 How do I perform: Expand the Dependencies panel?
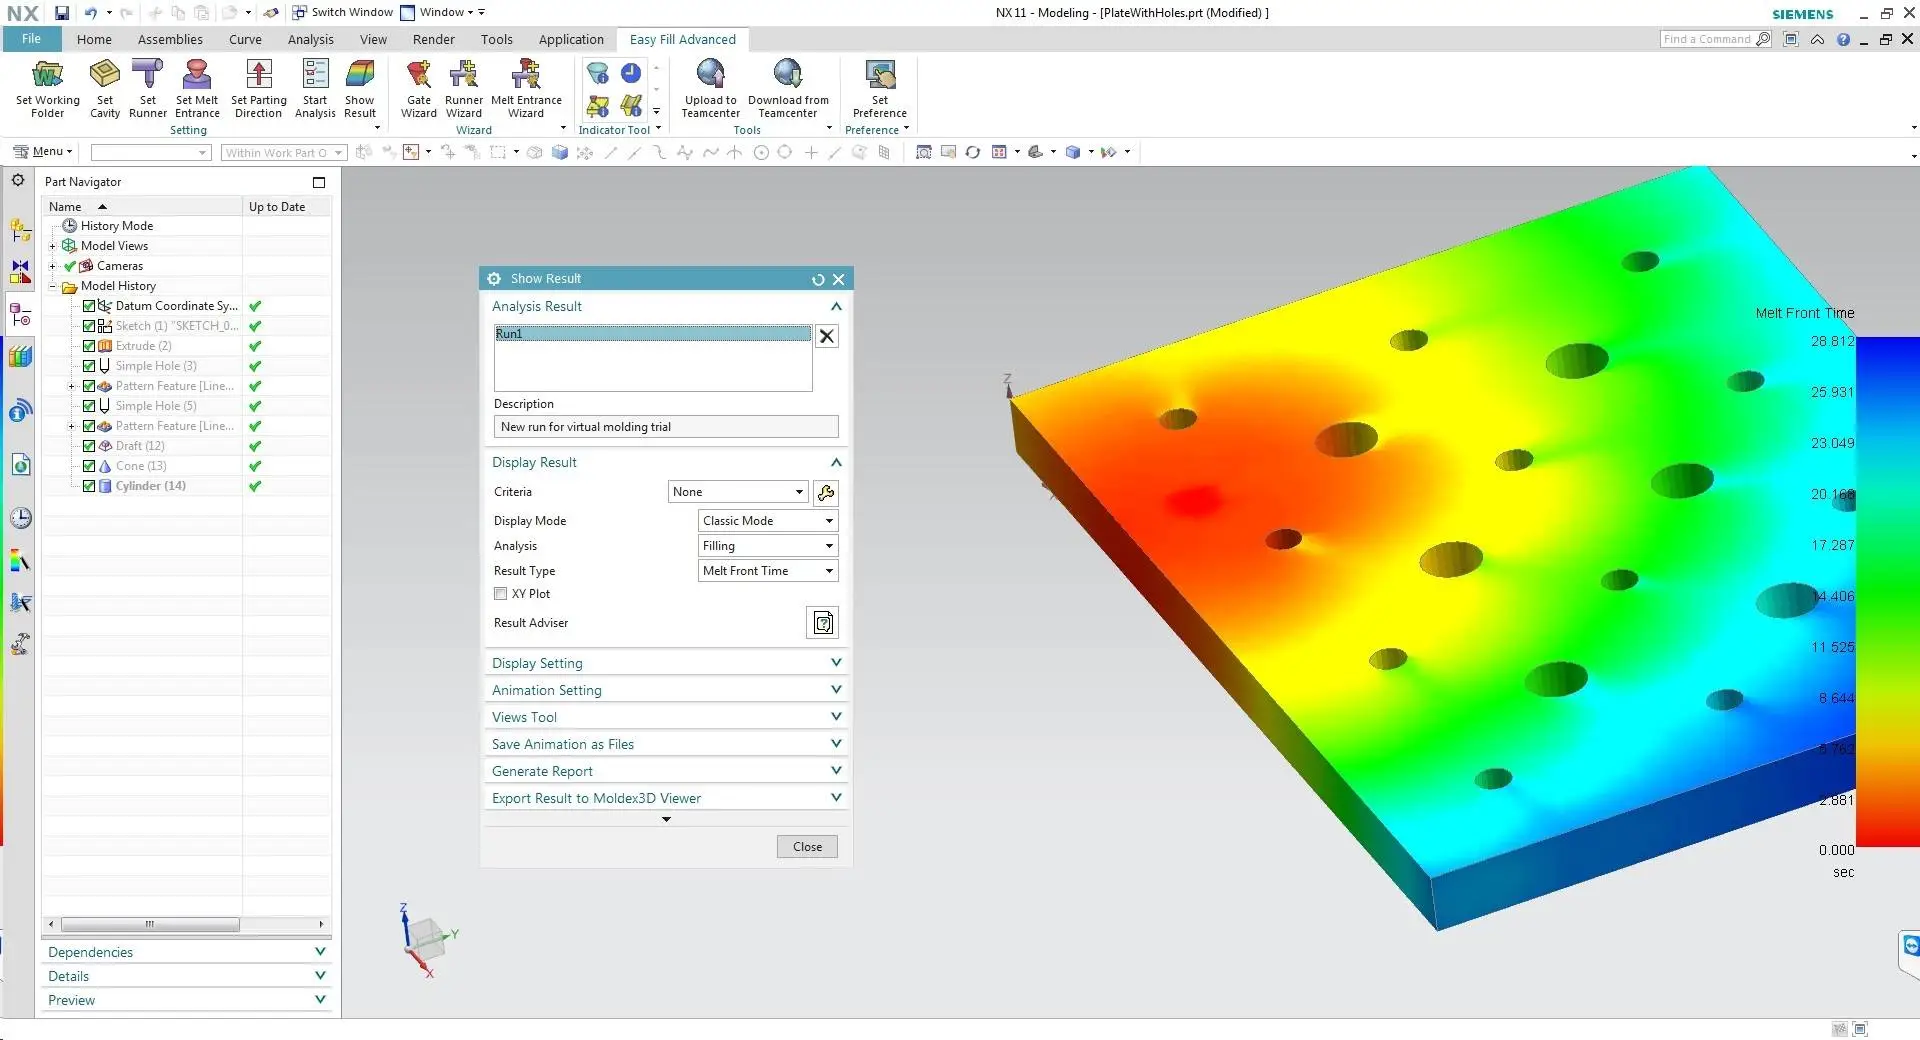[x=187, y=952]
